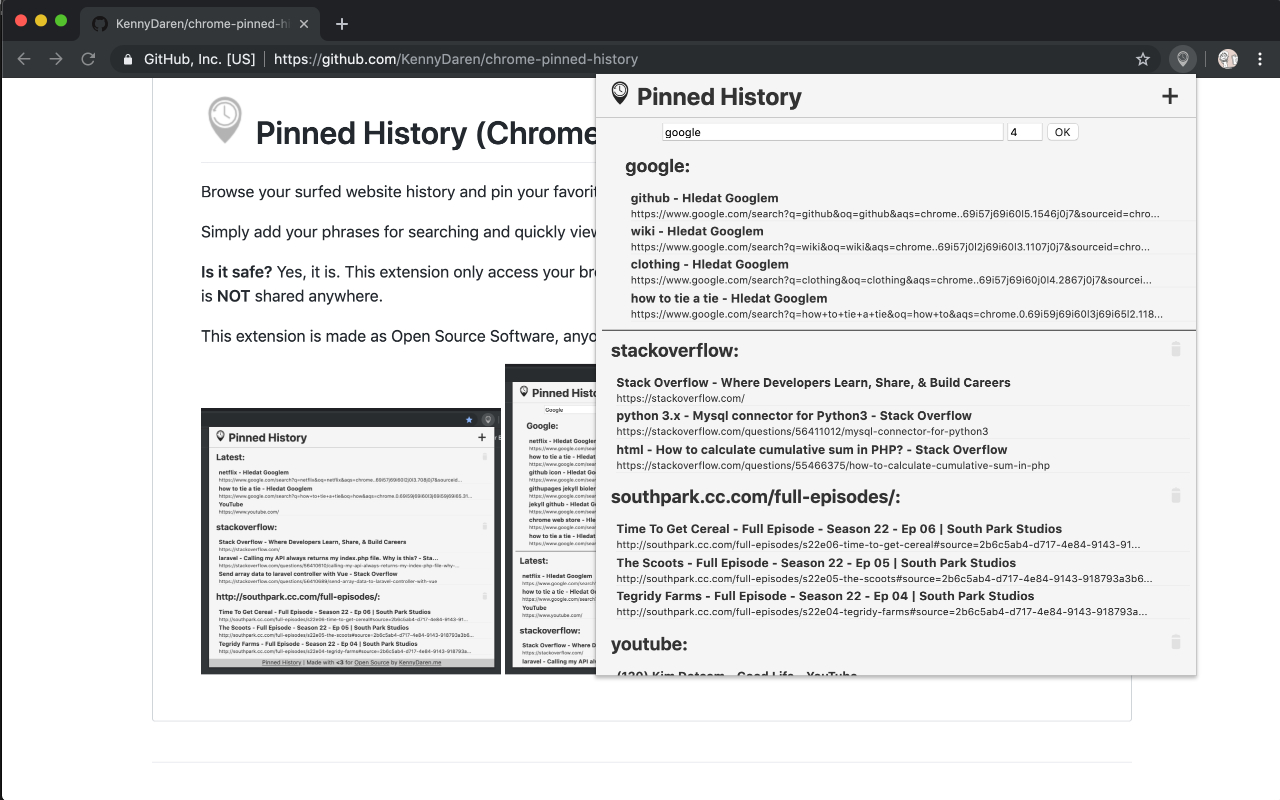Click the clock pin logo in README heading
The width and height of the screenshot is (1280, 800).
[x=225, y=120]
